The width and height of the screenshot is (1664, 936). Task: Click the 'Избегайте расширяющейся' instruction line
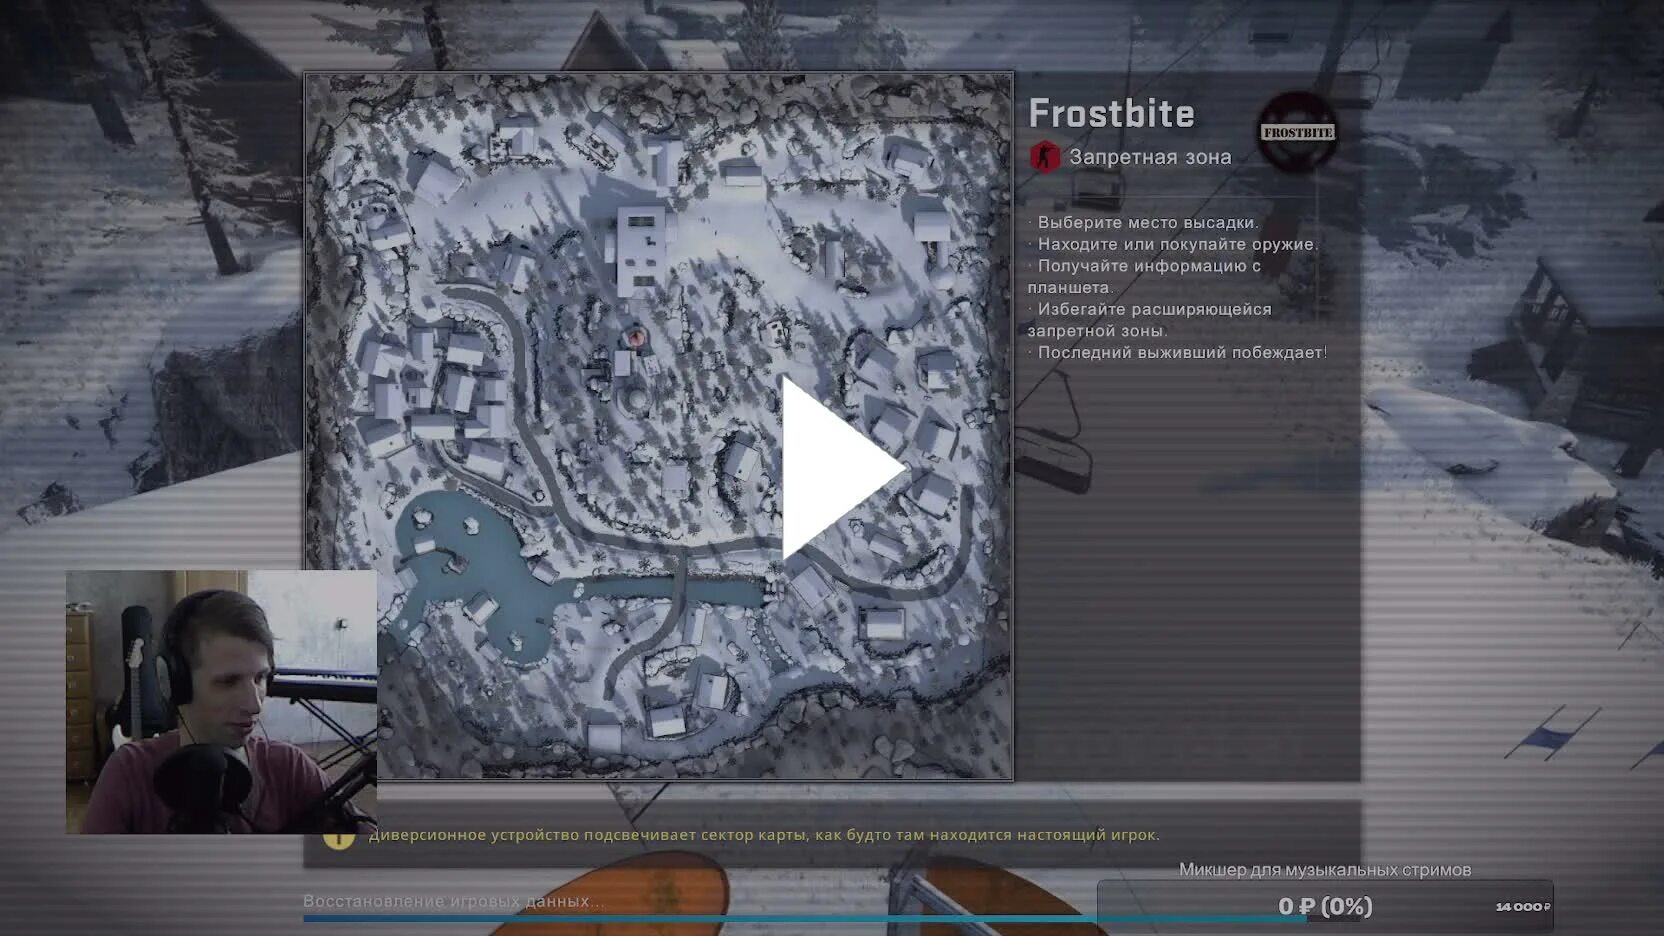(x=1154, y=309)
